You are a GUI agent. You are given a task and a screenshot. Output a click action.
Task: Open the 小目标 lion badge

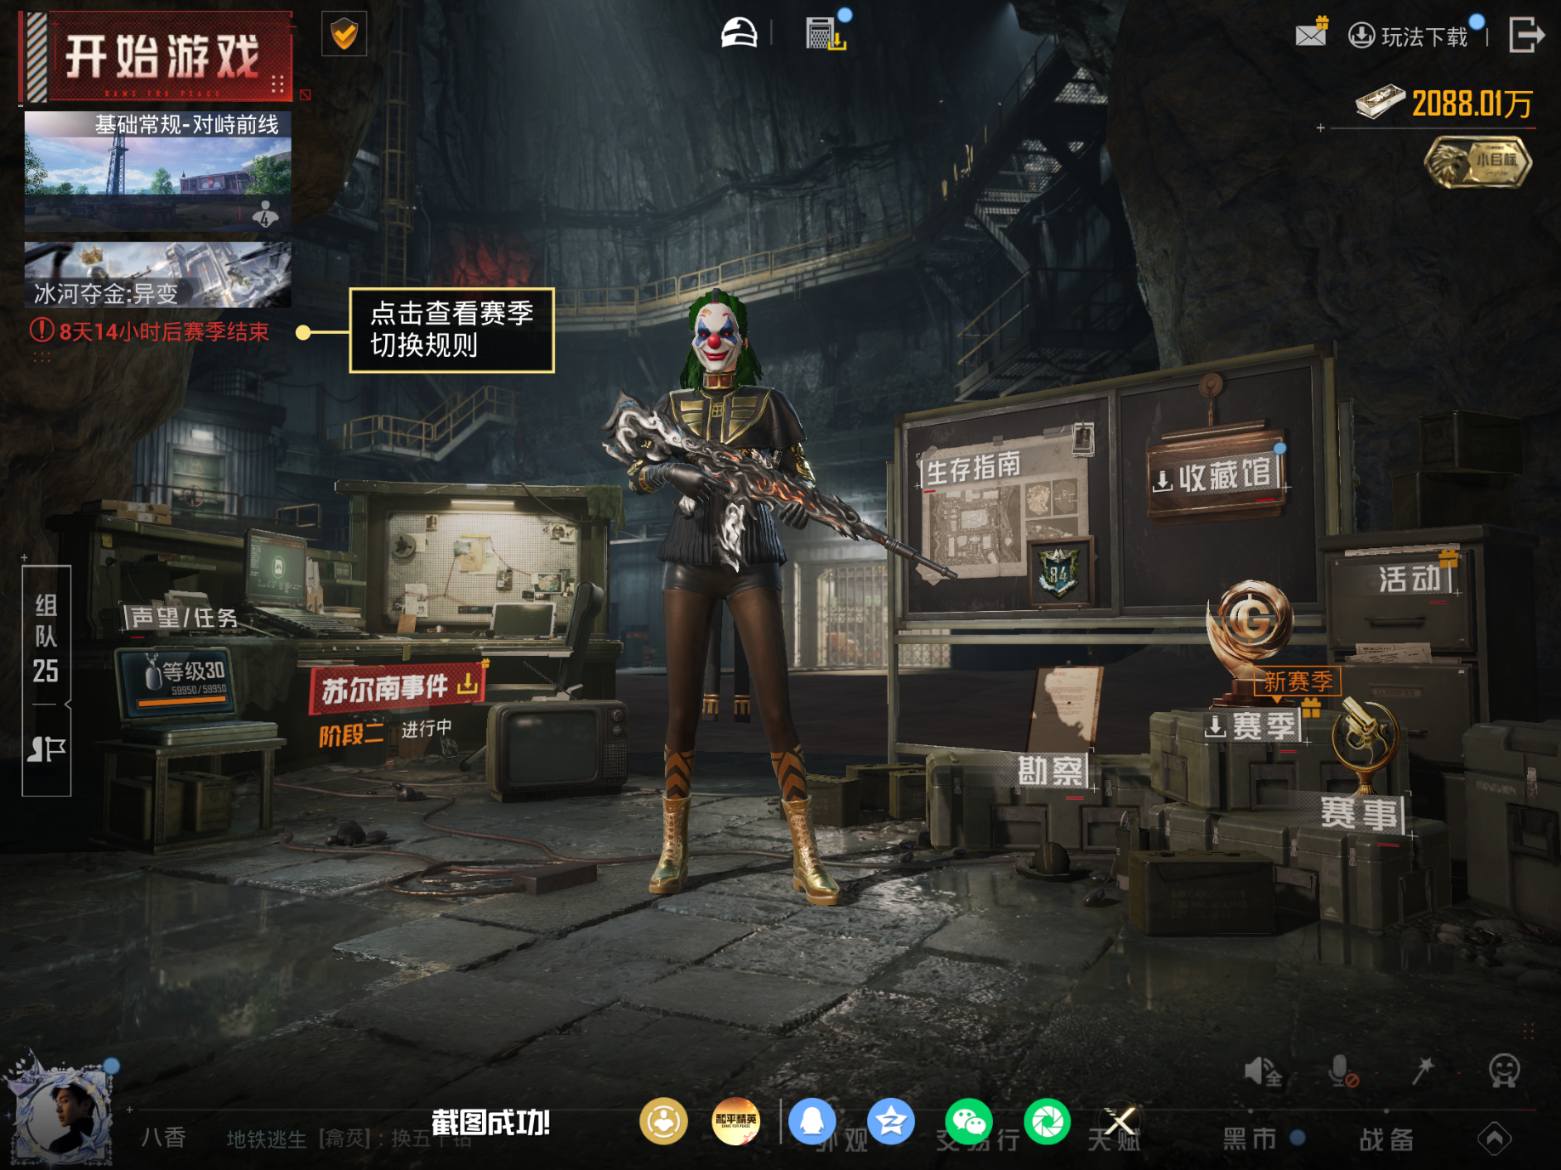point(1478,163)
